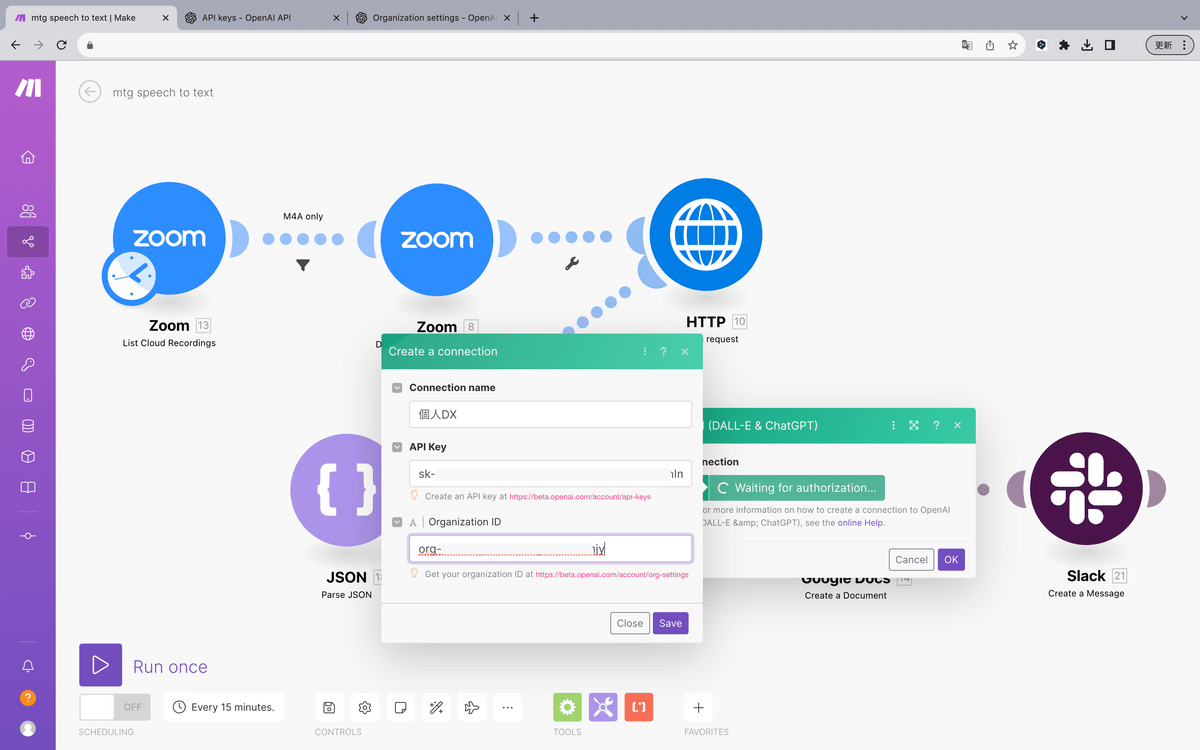Screen dimensions: 1200x750
Task: Open the More controls ellipsis button
Action: point(507,707)
